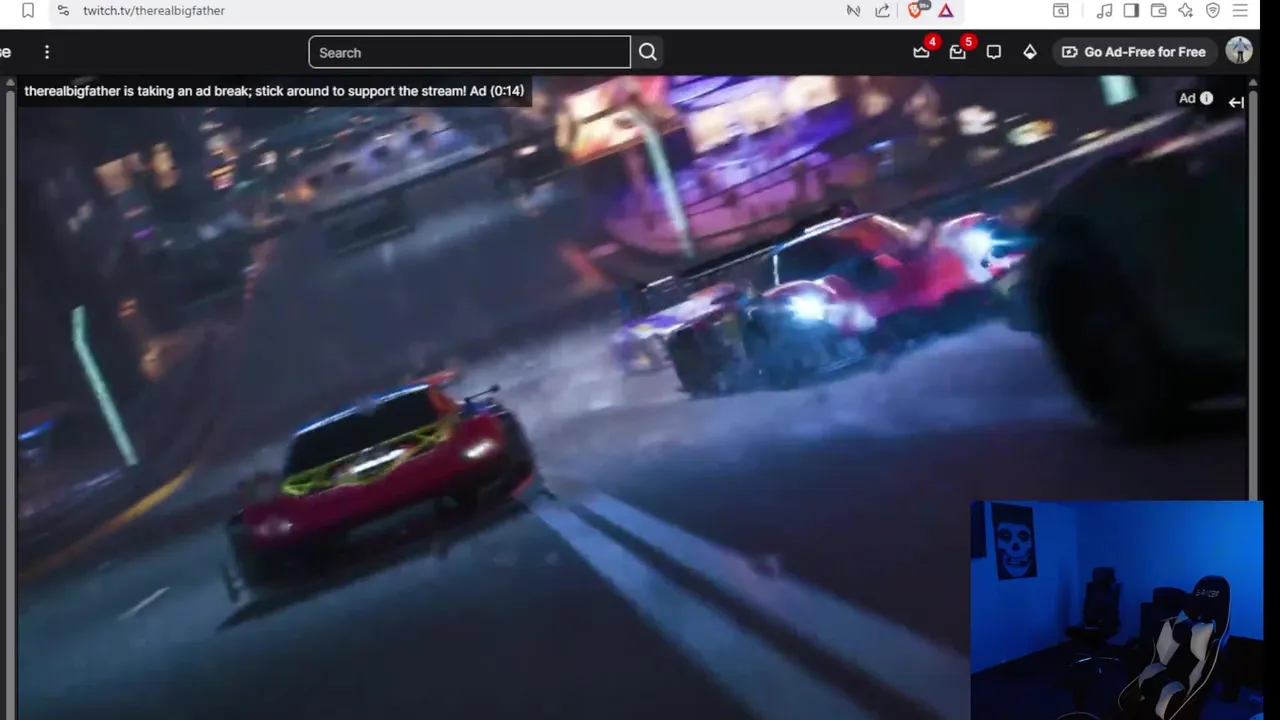The height and width of the screenshot is (720, 1280).
Task: Open the Brave Rewards triangle icon
Action: click(945, 11)
